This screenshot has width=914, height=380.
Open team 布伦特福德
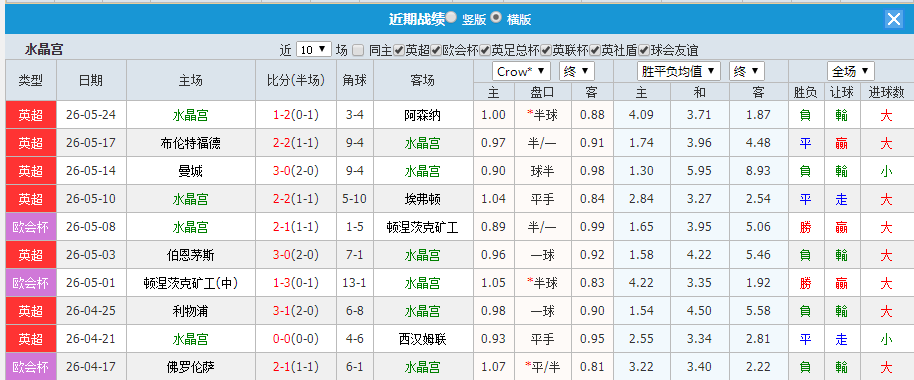point(190,143)
